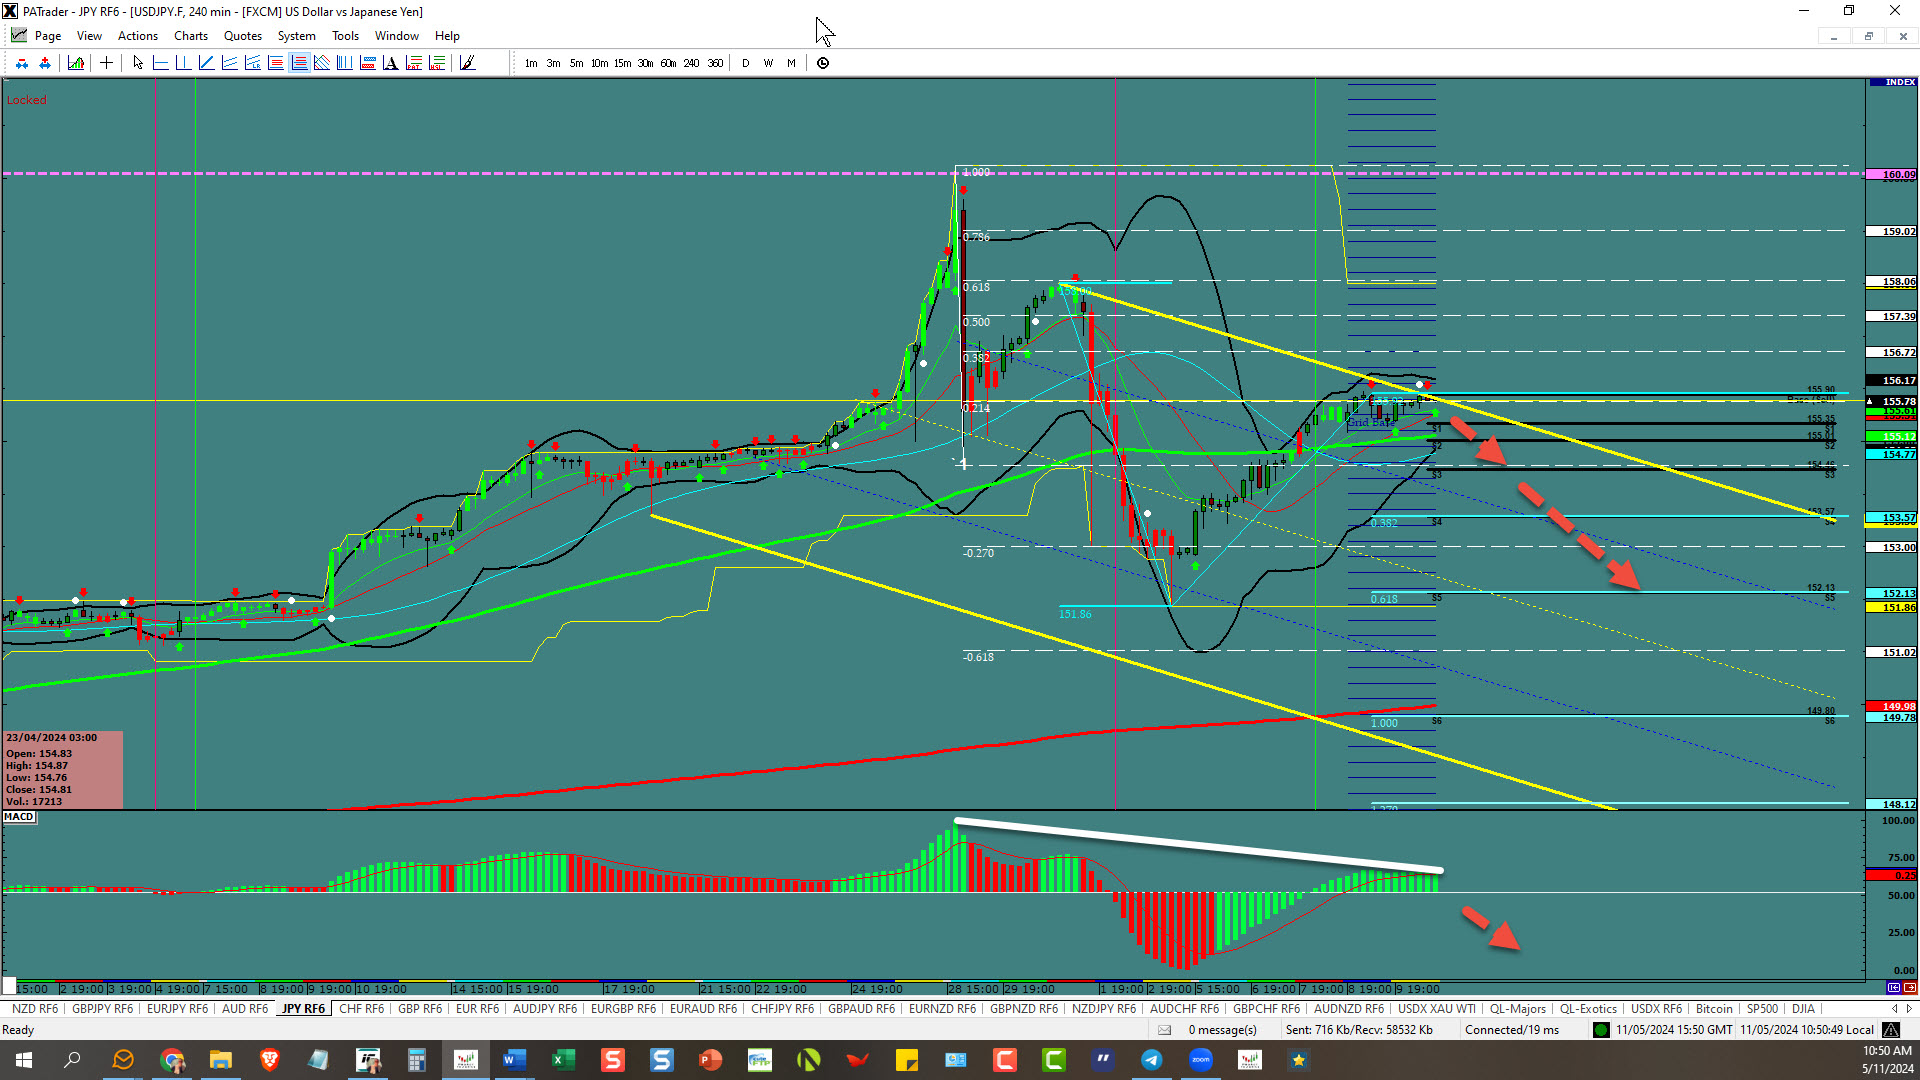
Task: Click the clock icon in toolbar
Action: coord(823,63)
